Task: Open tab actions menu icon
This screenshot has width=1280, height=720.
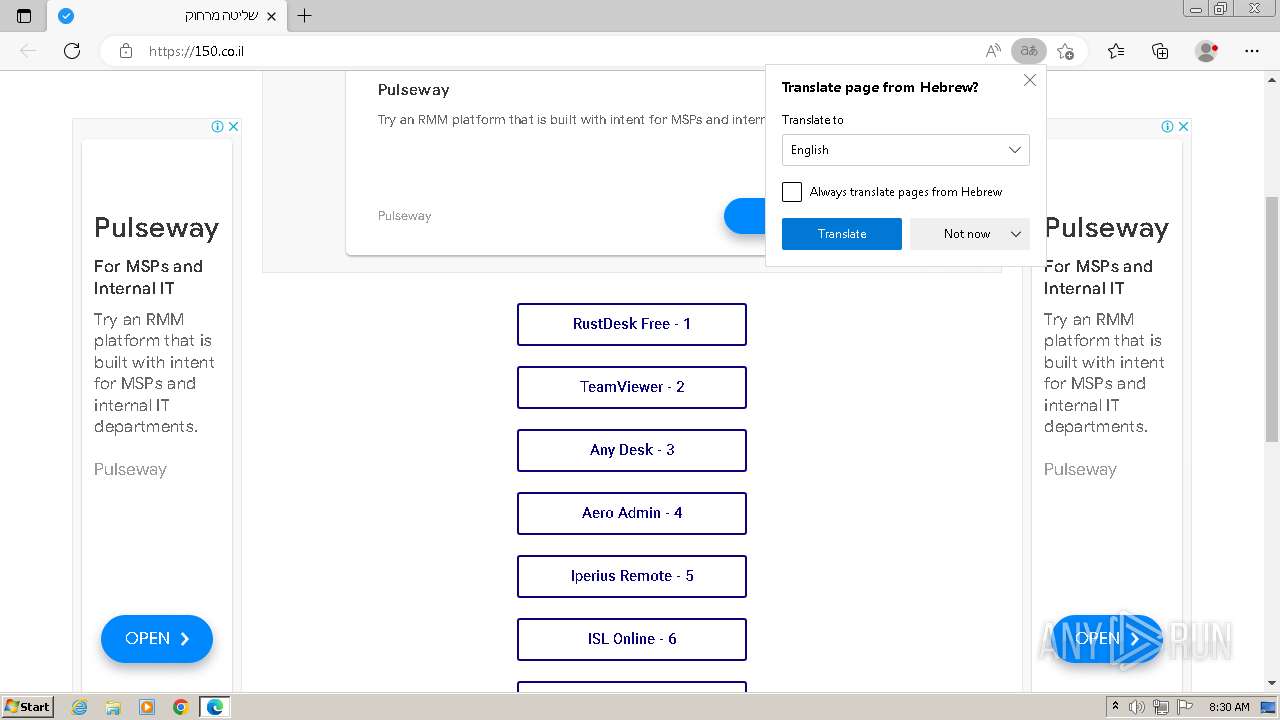Action: pyautogui.click(x=24, y=16)
